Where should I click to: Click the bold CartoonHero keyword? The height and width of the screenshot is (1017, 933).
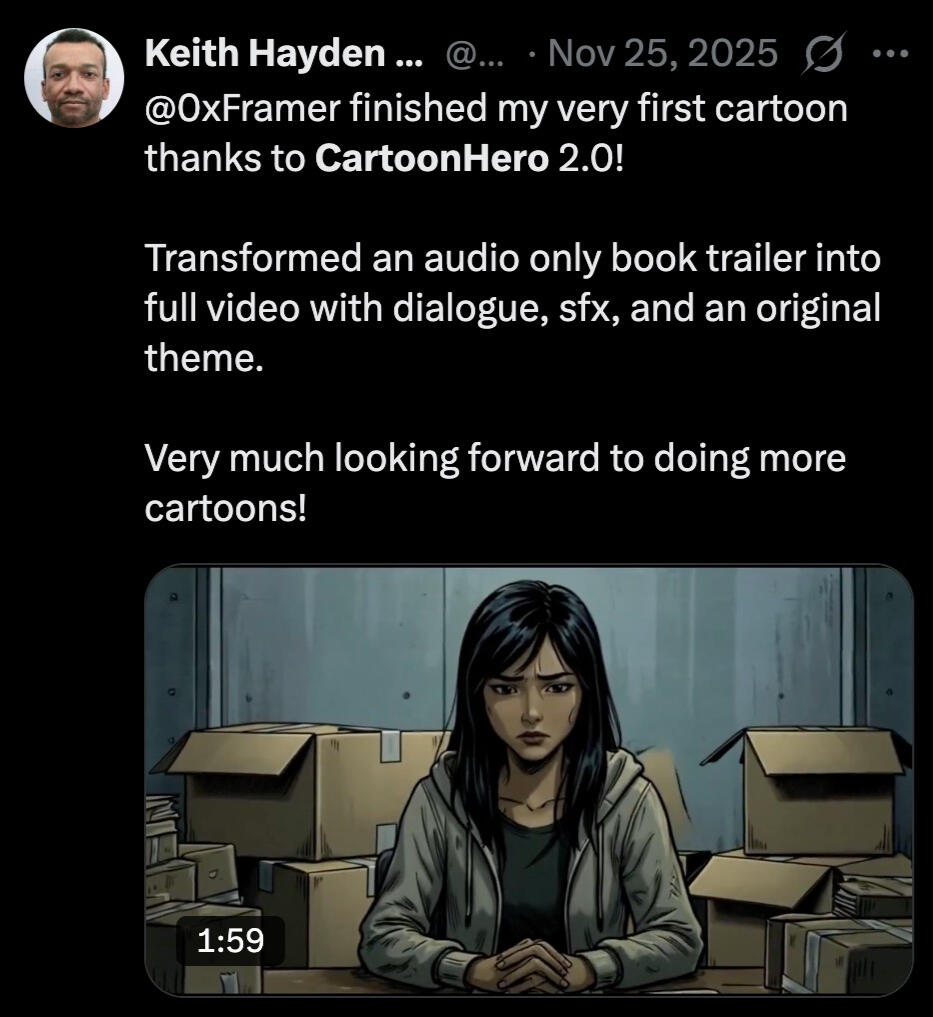pos(431,158)
